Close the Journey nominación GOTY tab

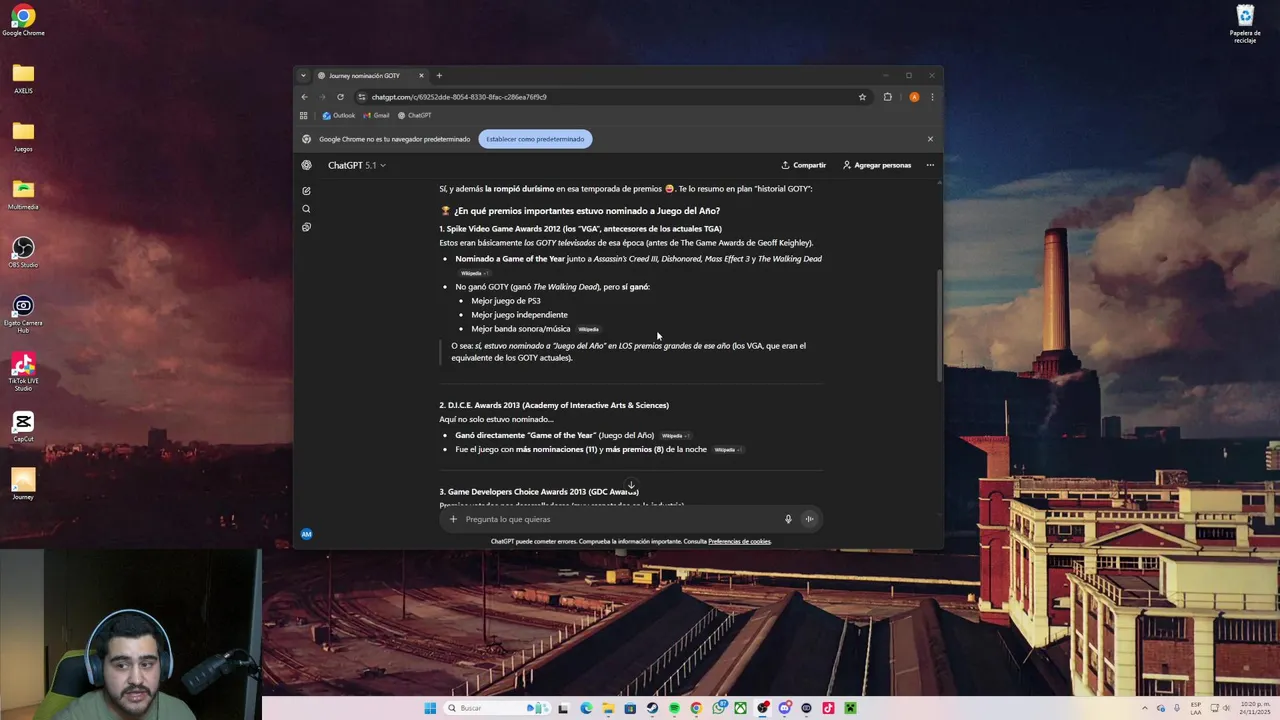[421, 76]
